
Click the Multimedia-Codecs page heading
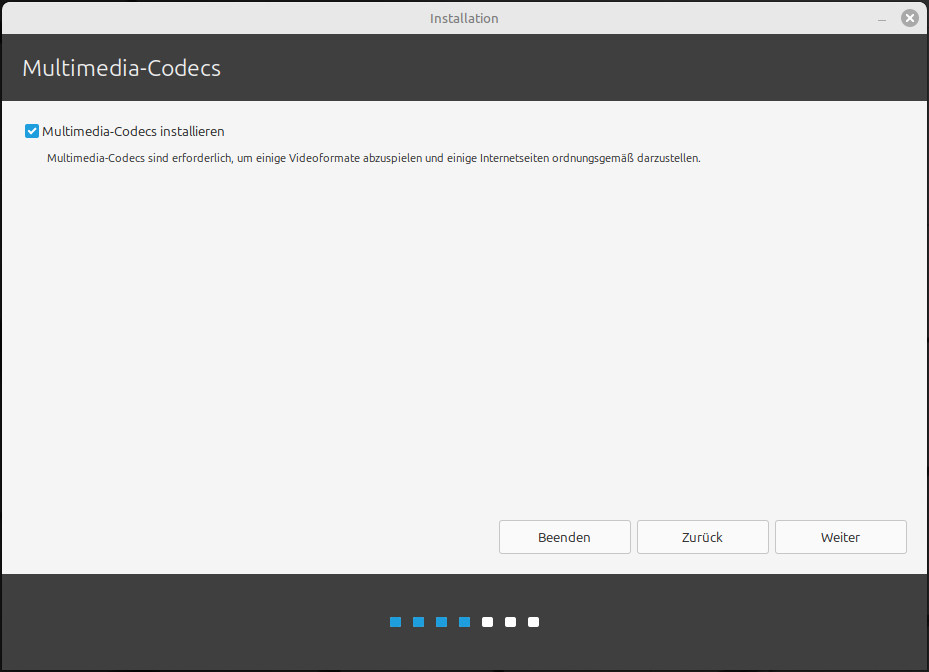[x=121, y=68]
